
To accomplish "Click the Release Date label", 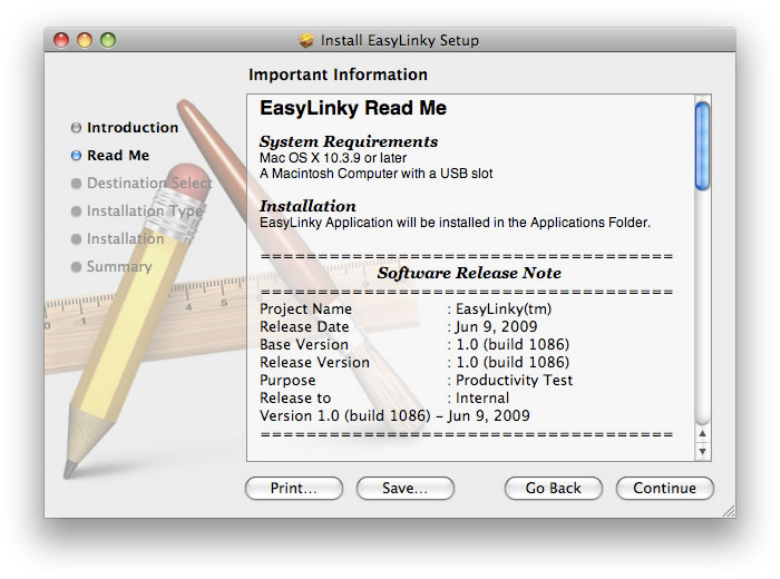I will point(304,327).
